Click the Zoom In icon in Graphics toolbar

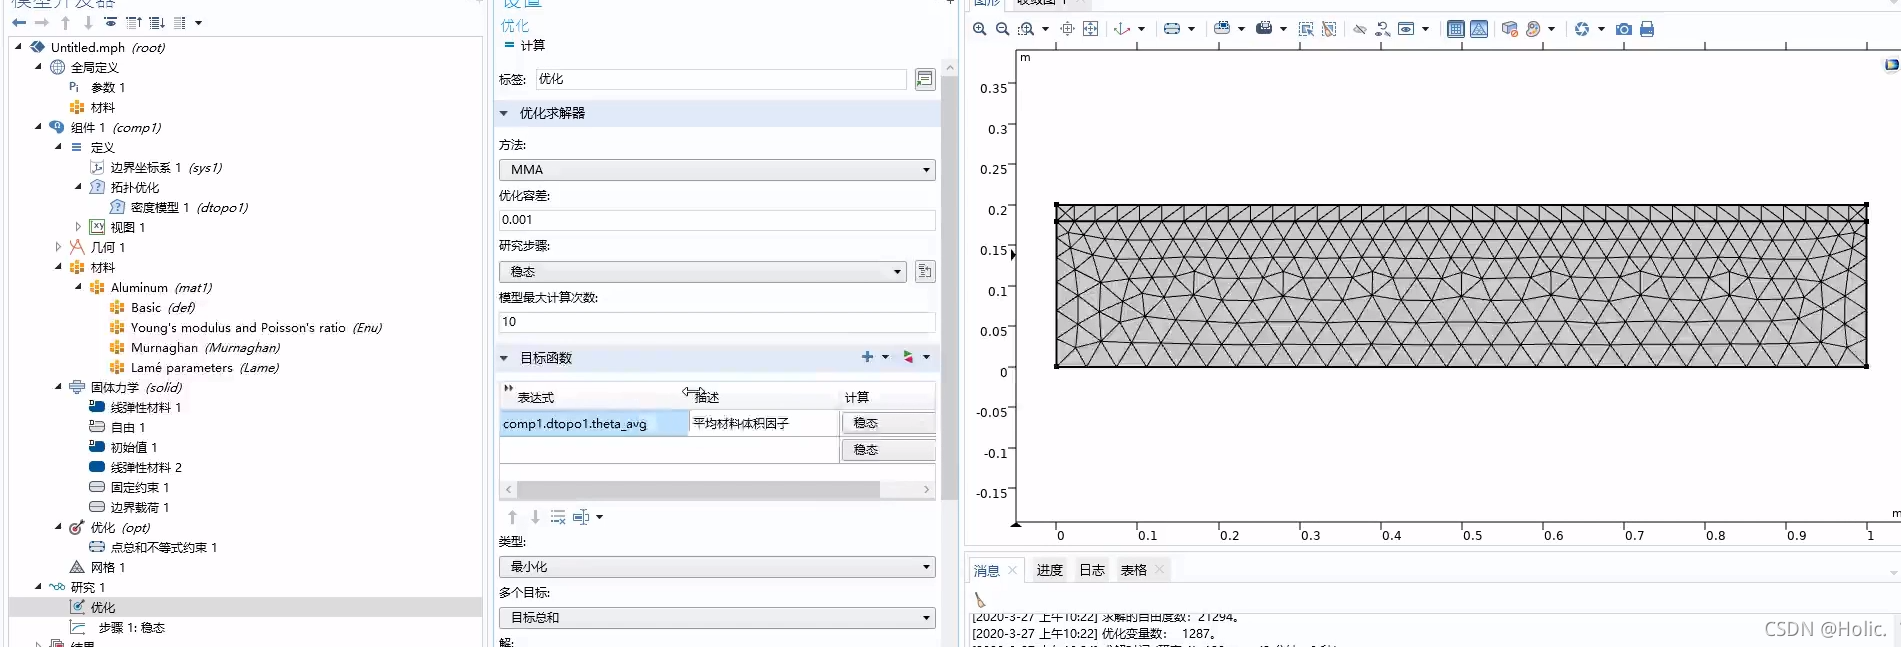(980, 29)
